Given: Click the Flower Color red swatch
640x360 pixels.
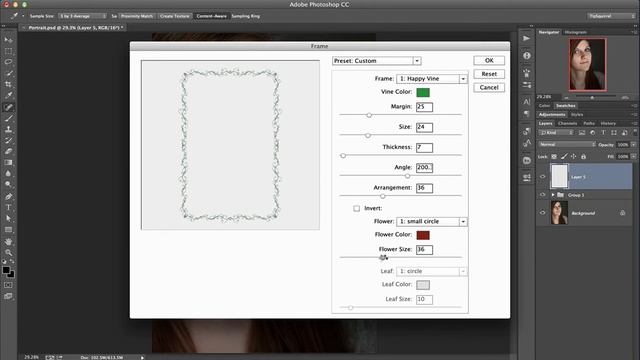Looking at the screenshot, I should [x=423, y=235].
